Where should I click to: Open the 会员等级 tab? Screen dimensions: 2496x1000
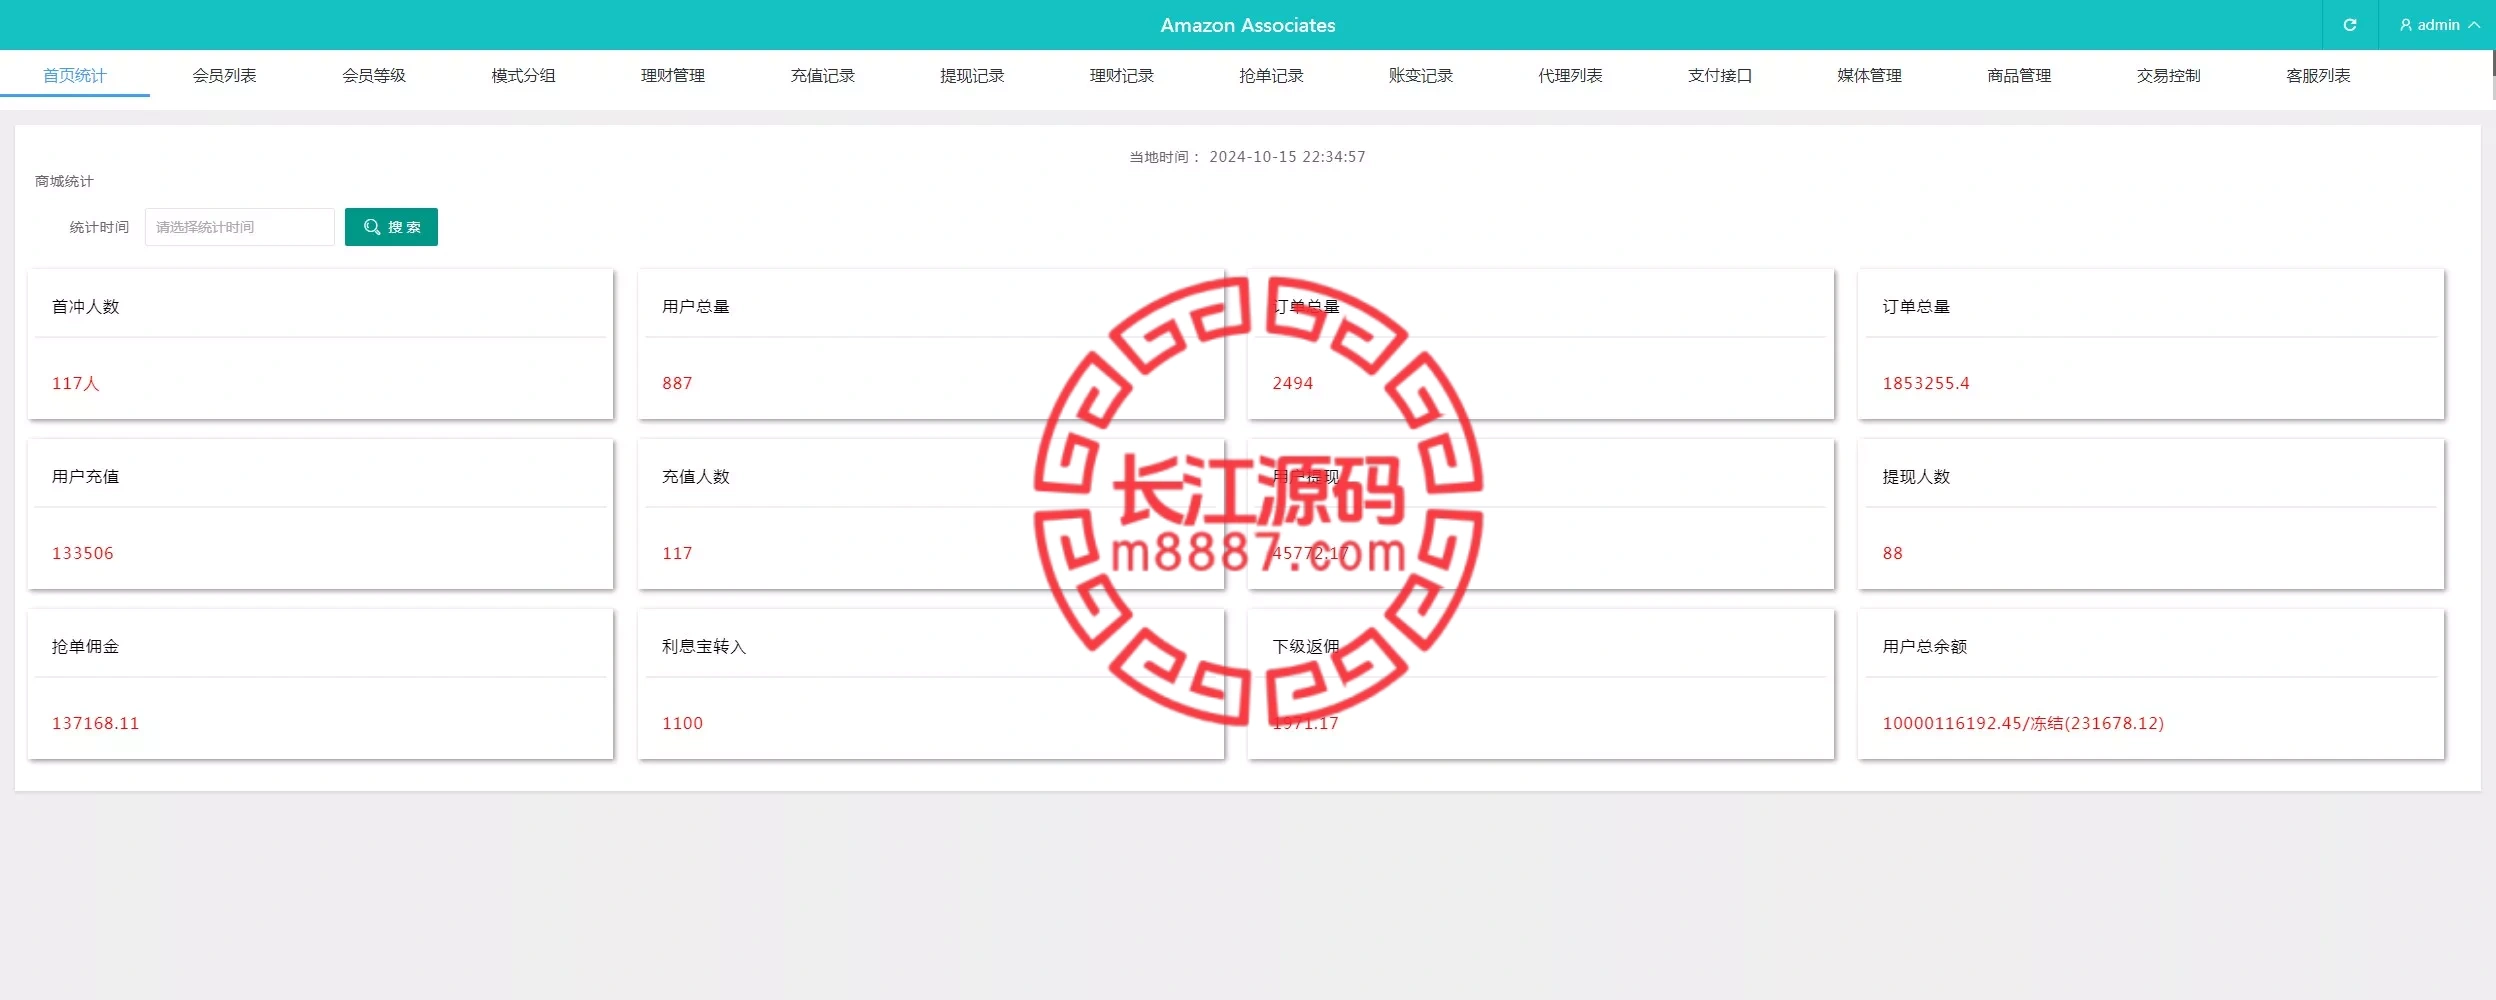[374, 76]
